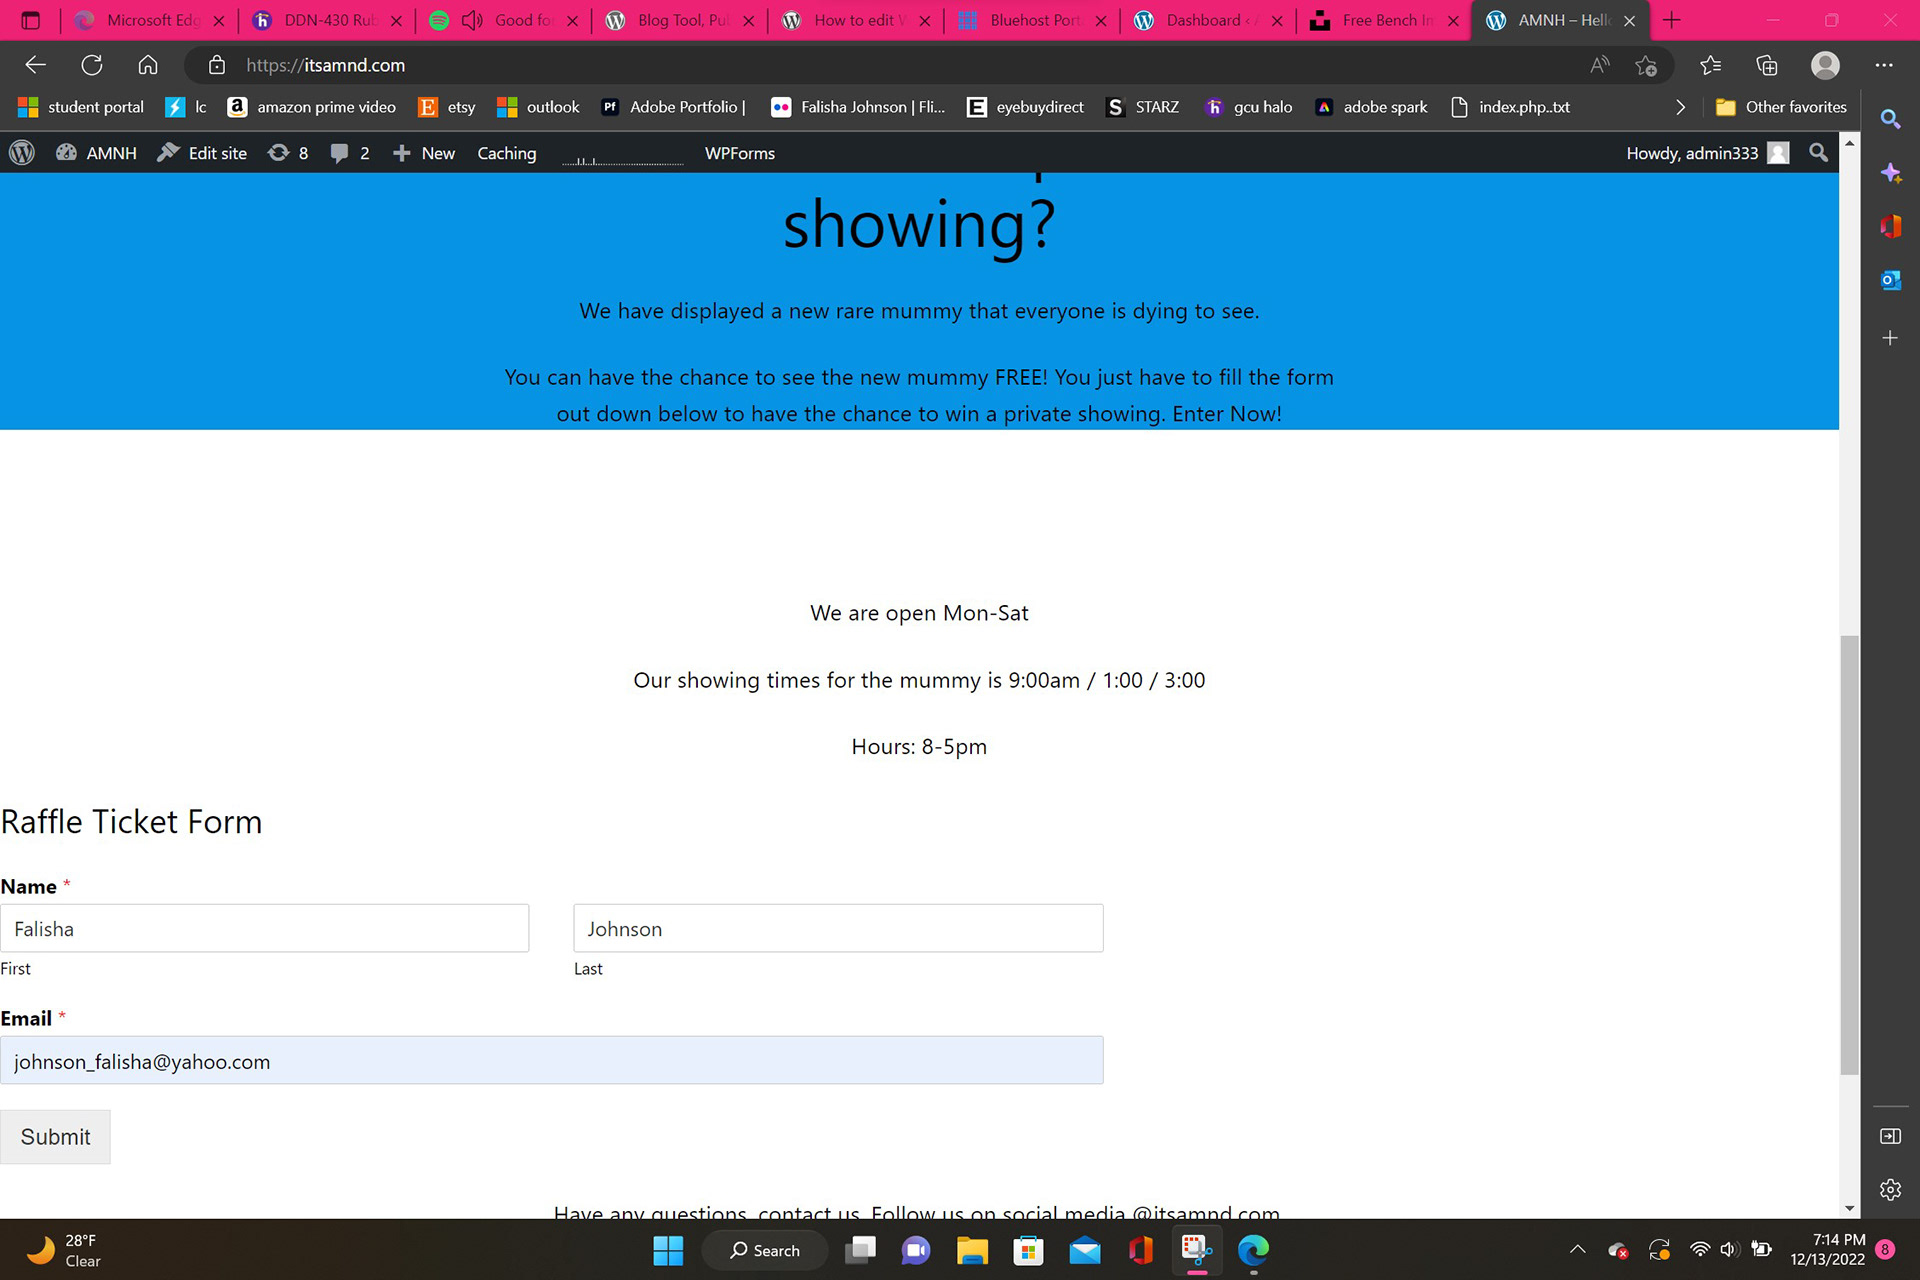Mute the Spotify tab audio icon
The height and width of the screenshot is (1280, 1920).
point(472,20)
